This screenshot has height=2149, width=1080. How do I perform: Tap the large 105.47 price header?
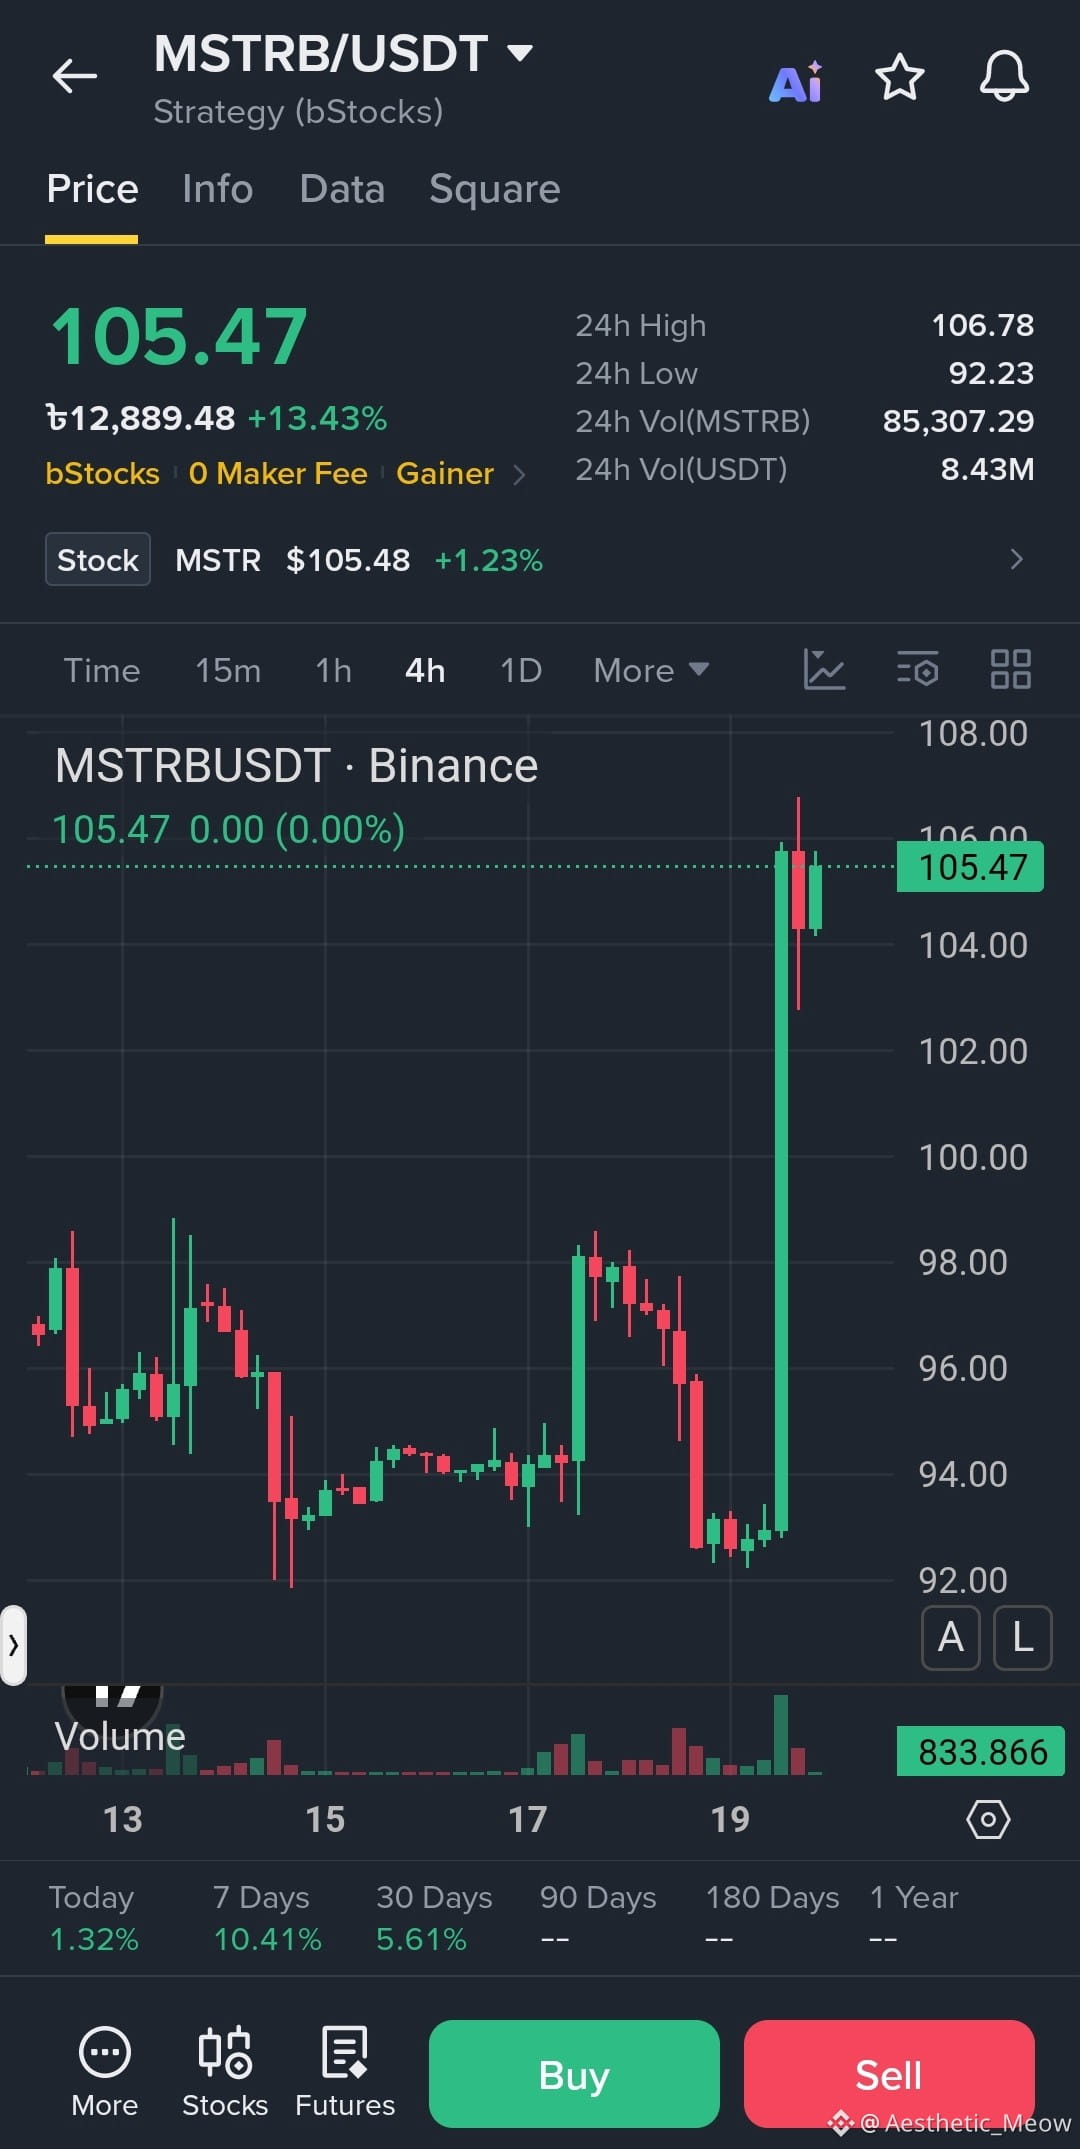pos(179,336)
